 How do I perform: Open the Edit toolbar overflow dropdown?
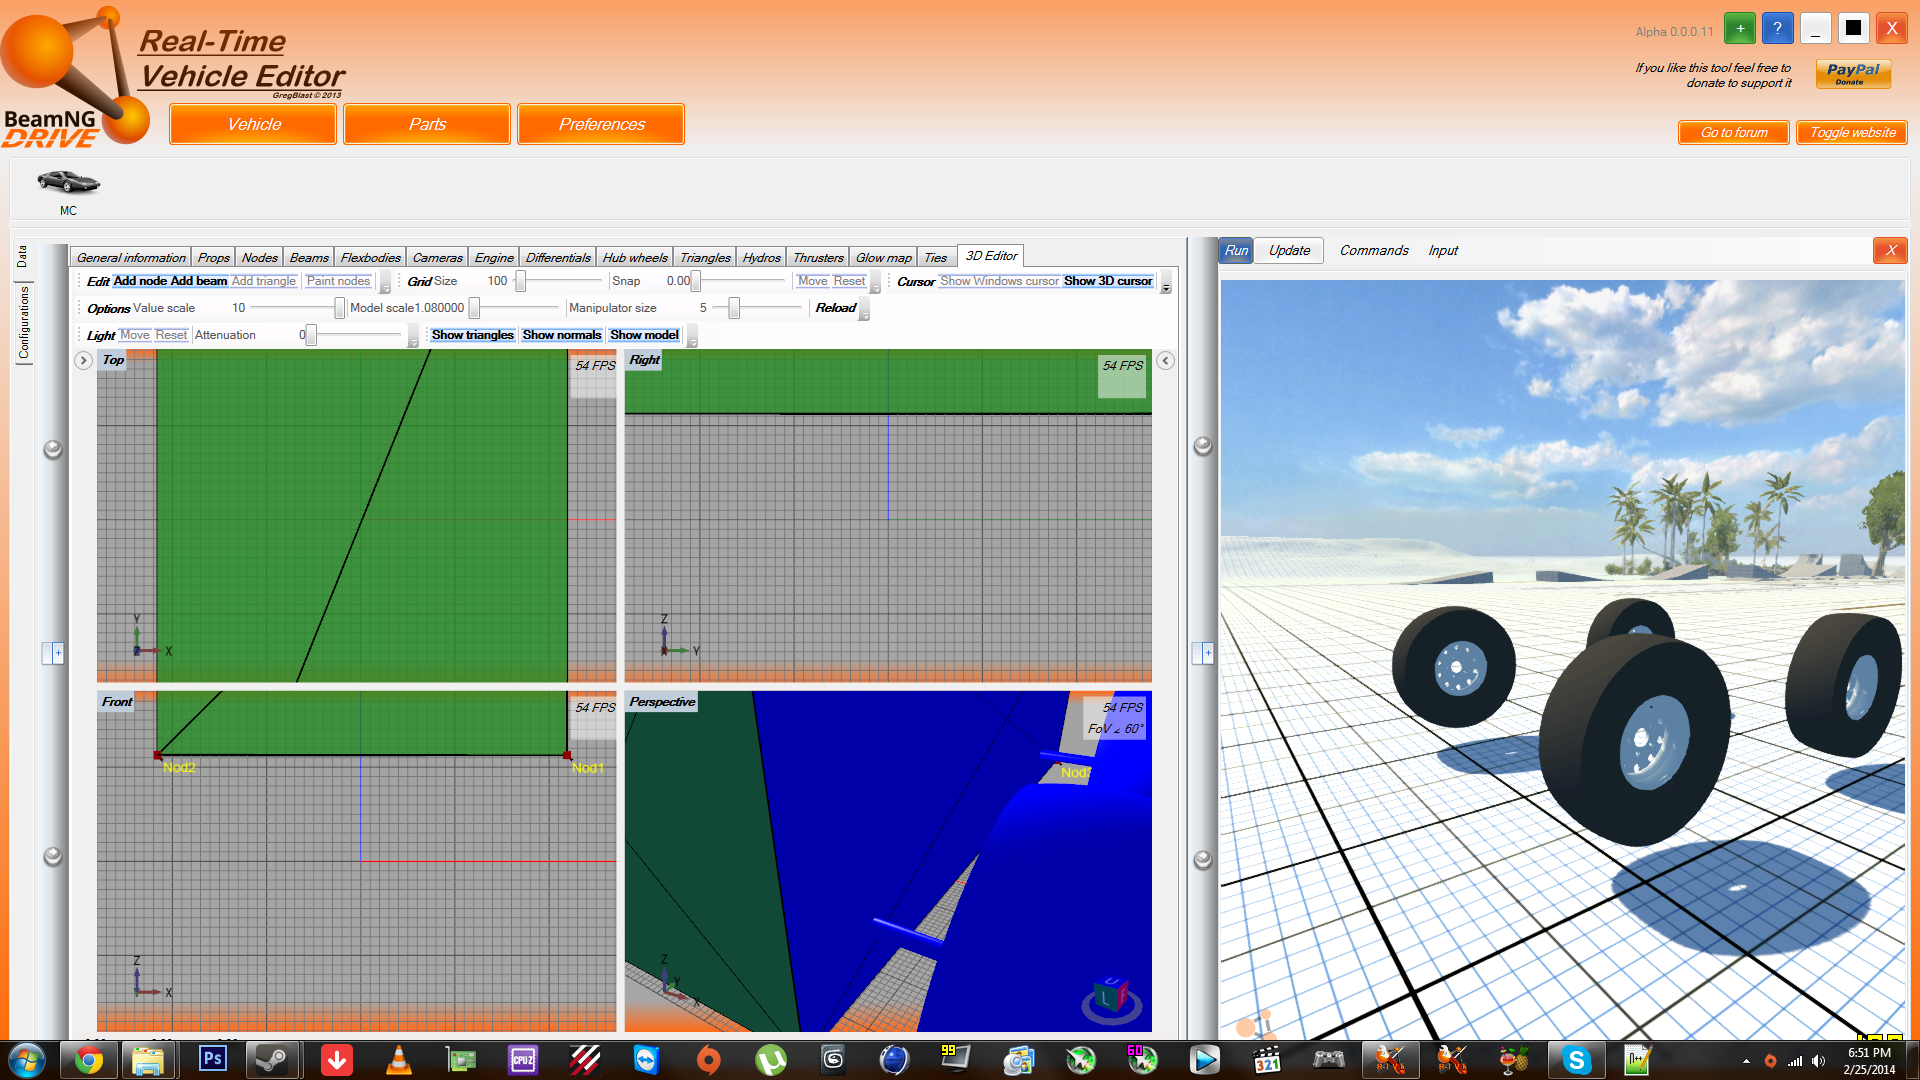point(385,284)
